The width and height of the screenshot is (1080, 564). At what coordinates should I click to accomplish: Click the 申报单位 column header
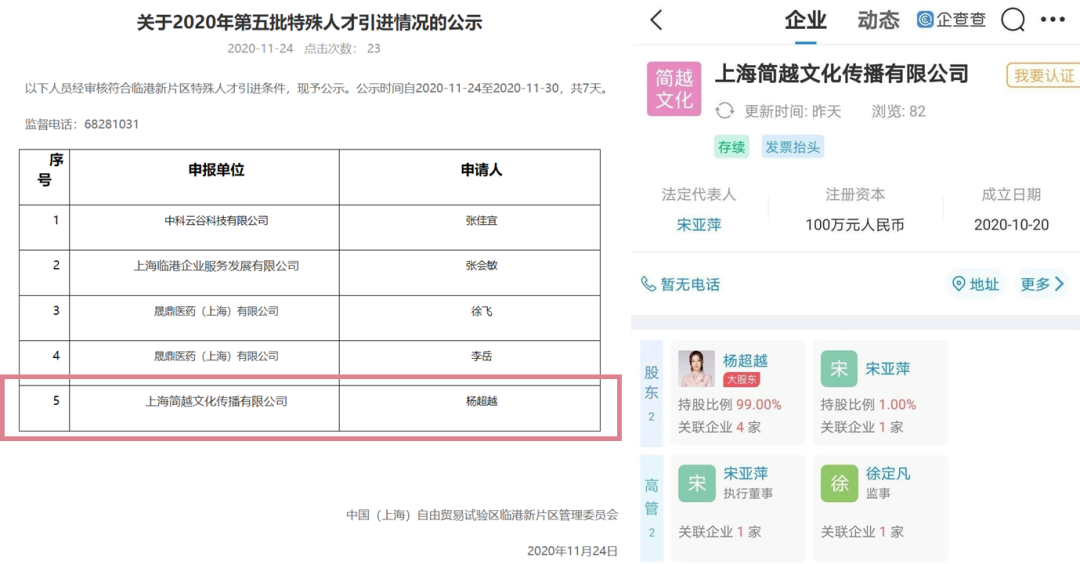tap(216, 170)
